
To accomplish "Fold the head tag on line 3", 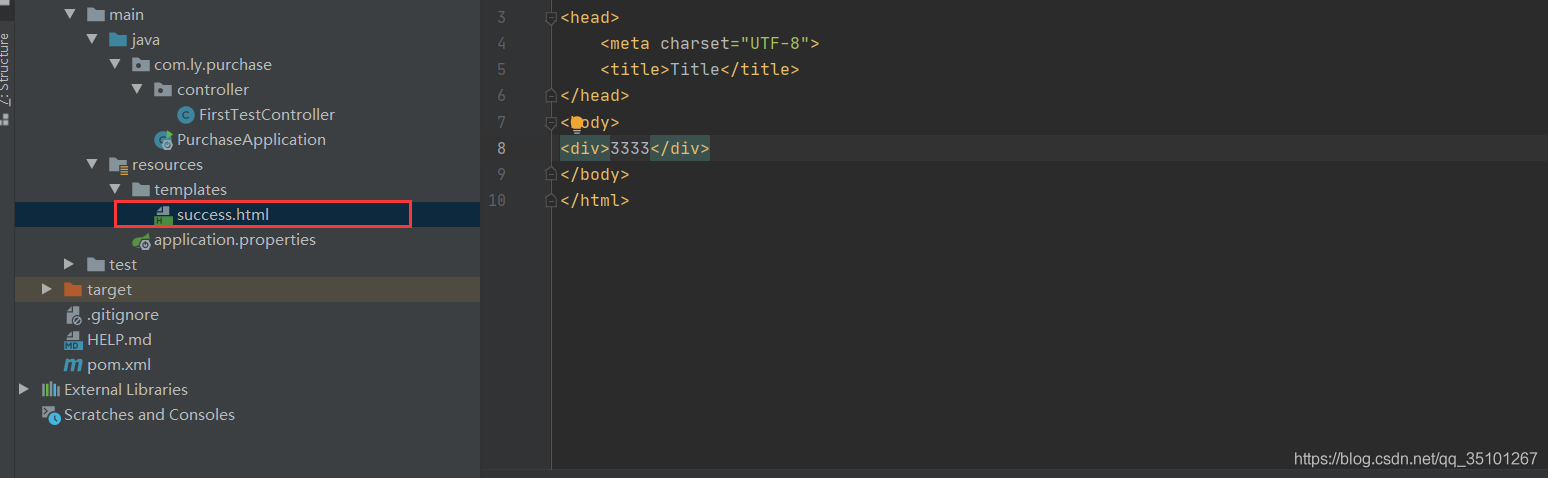I will [550, 18].
